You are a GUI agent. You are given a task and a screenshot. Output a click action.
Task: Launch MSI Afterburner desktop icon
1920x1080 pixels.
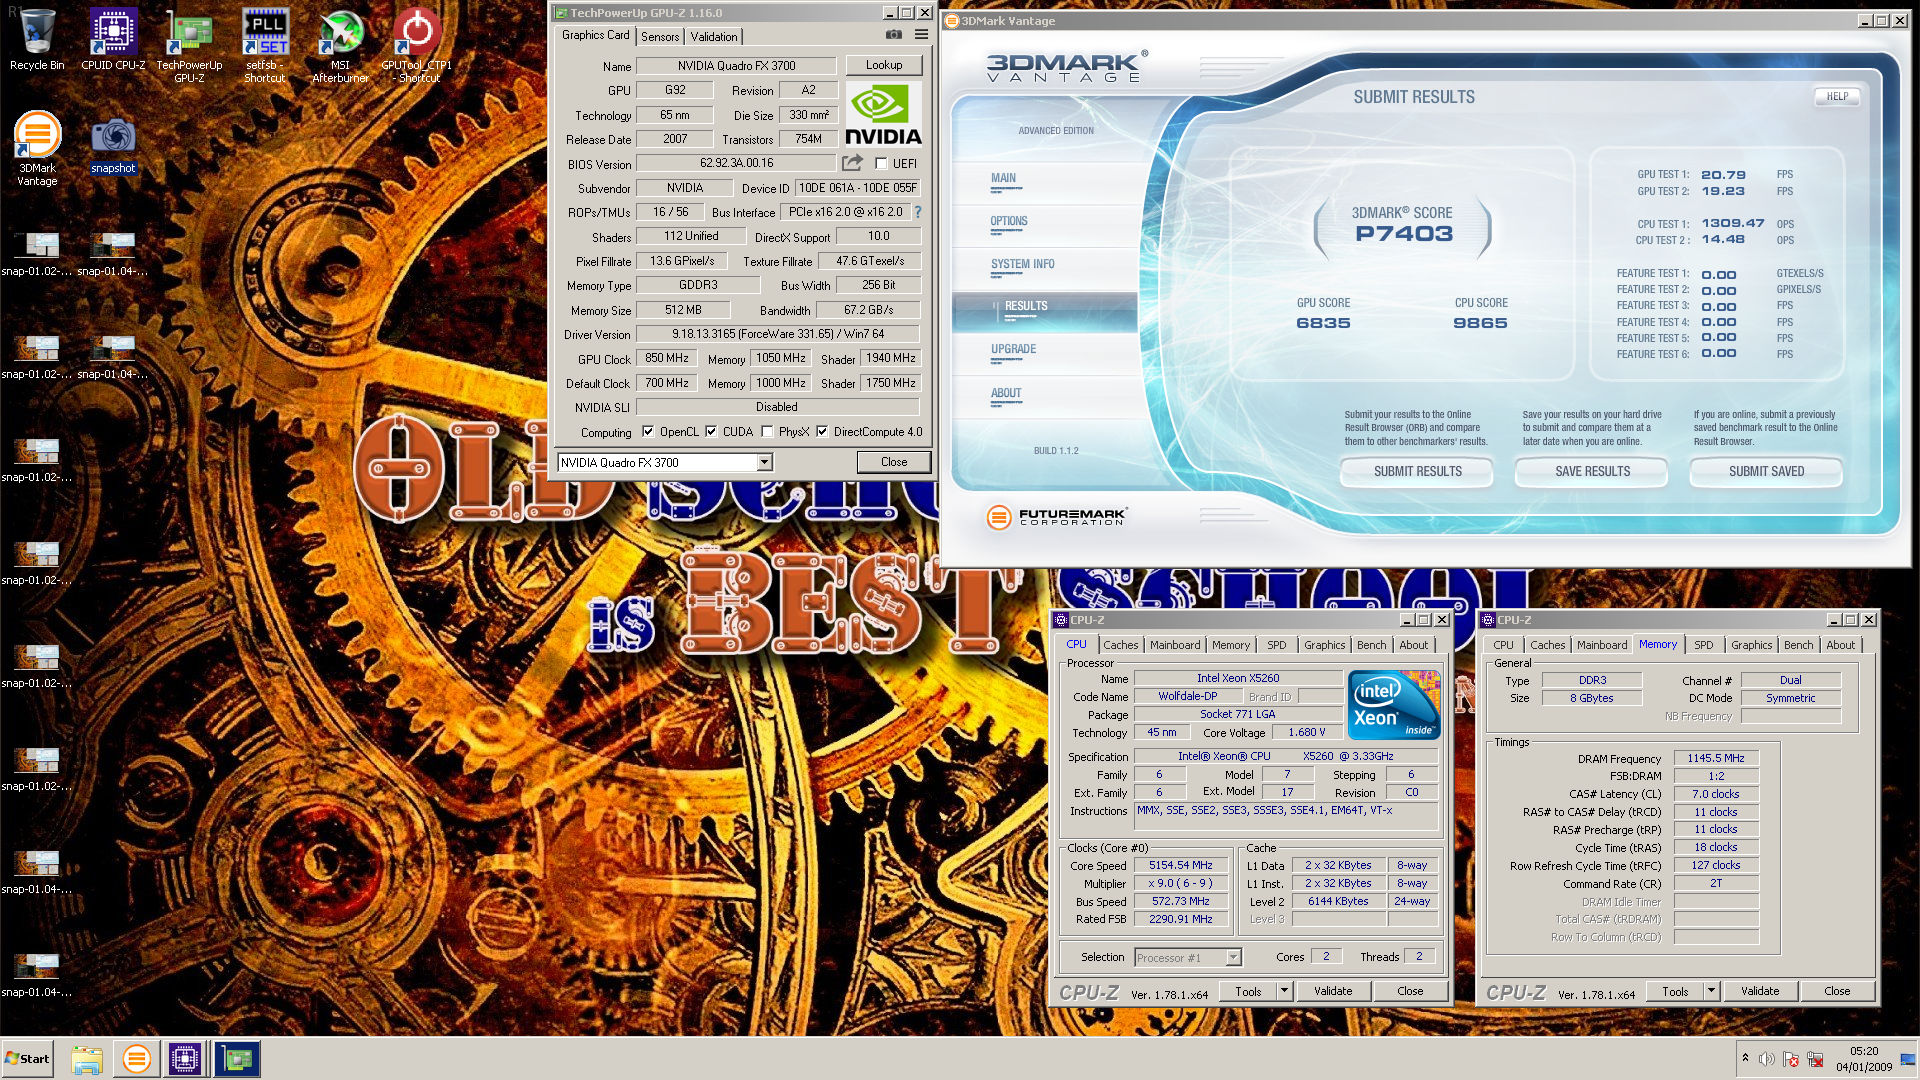340,47
